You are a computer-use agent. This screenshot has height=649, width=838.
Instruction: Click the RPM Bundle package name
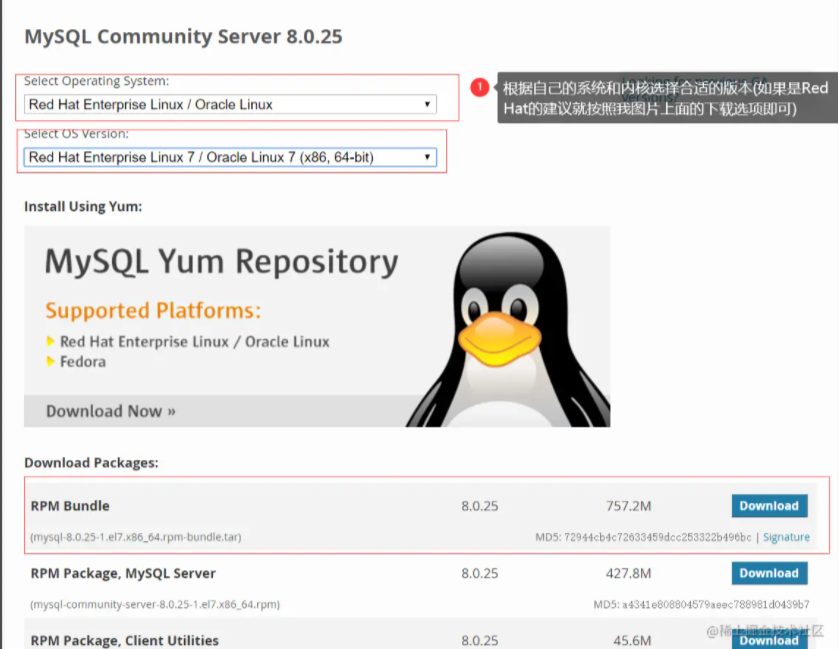click(x=70, y=506)
